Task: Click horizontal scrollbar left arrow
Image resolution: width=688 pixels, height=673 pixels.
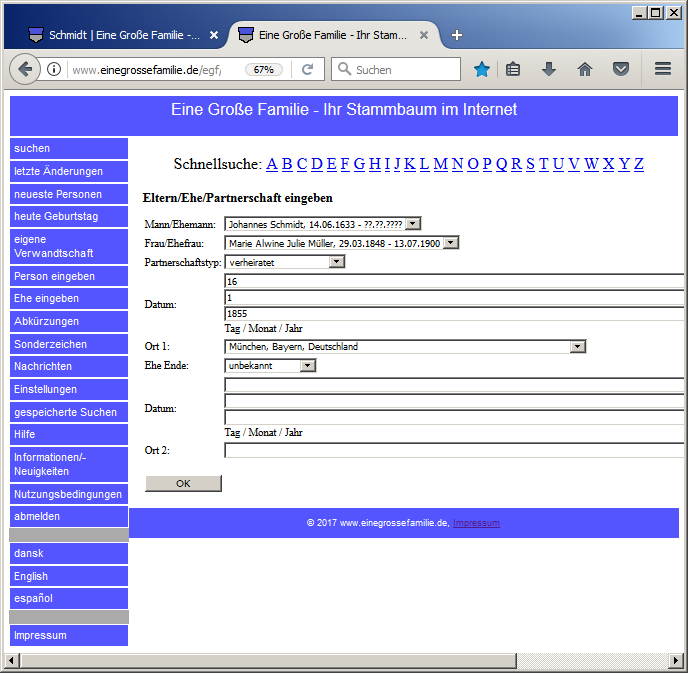Action: (11, 660)
